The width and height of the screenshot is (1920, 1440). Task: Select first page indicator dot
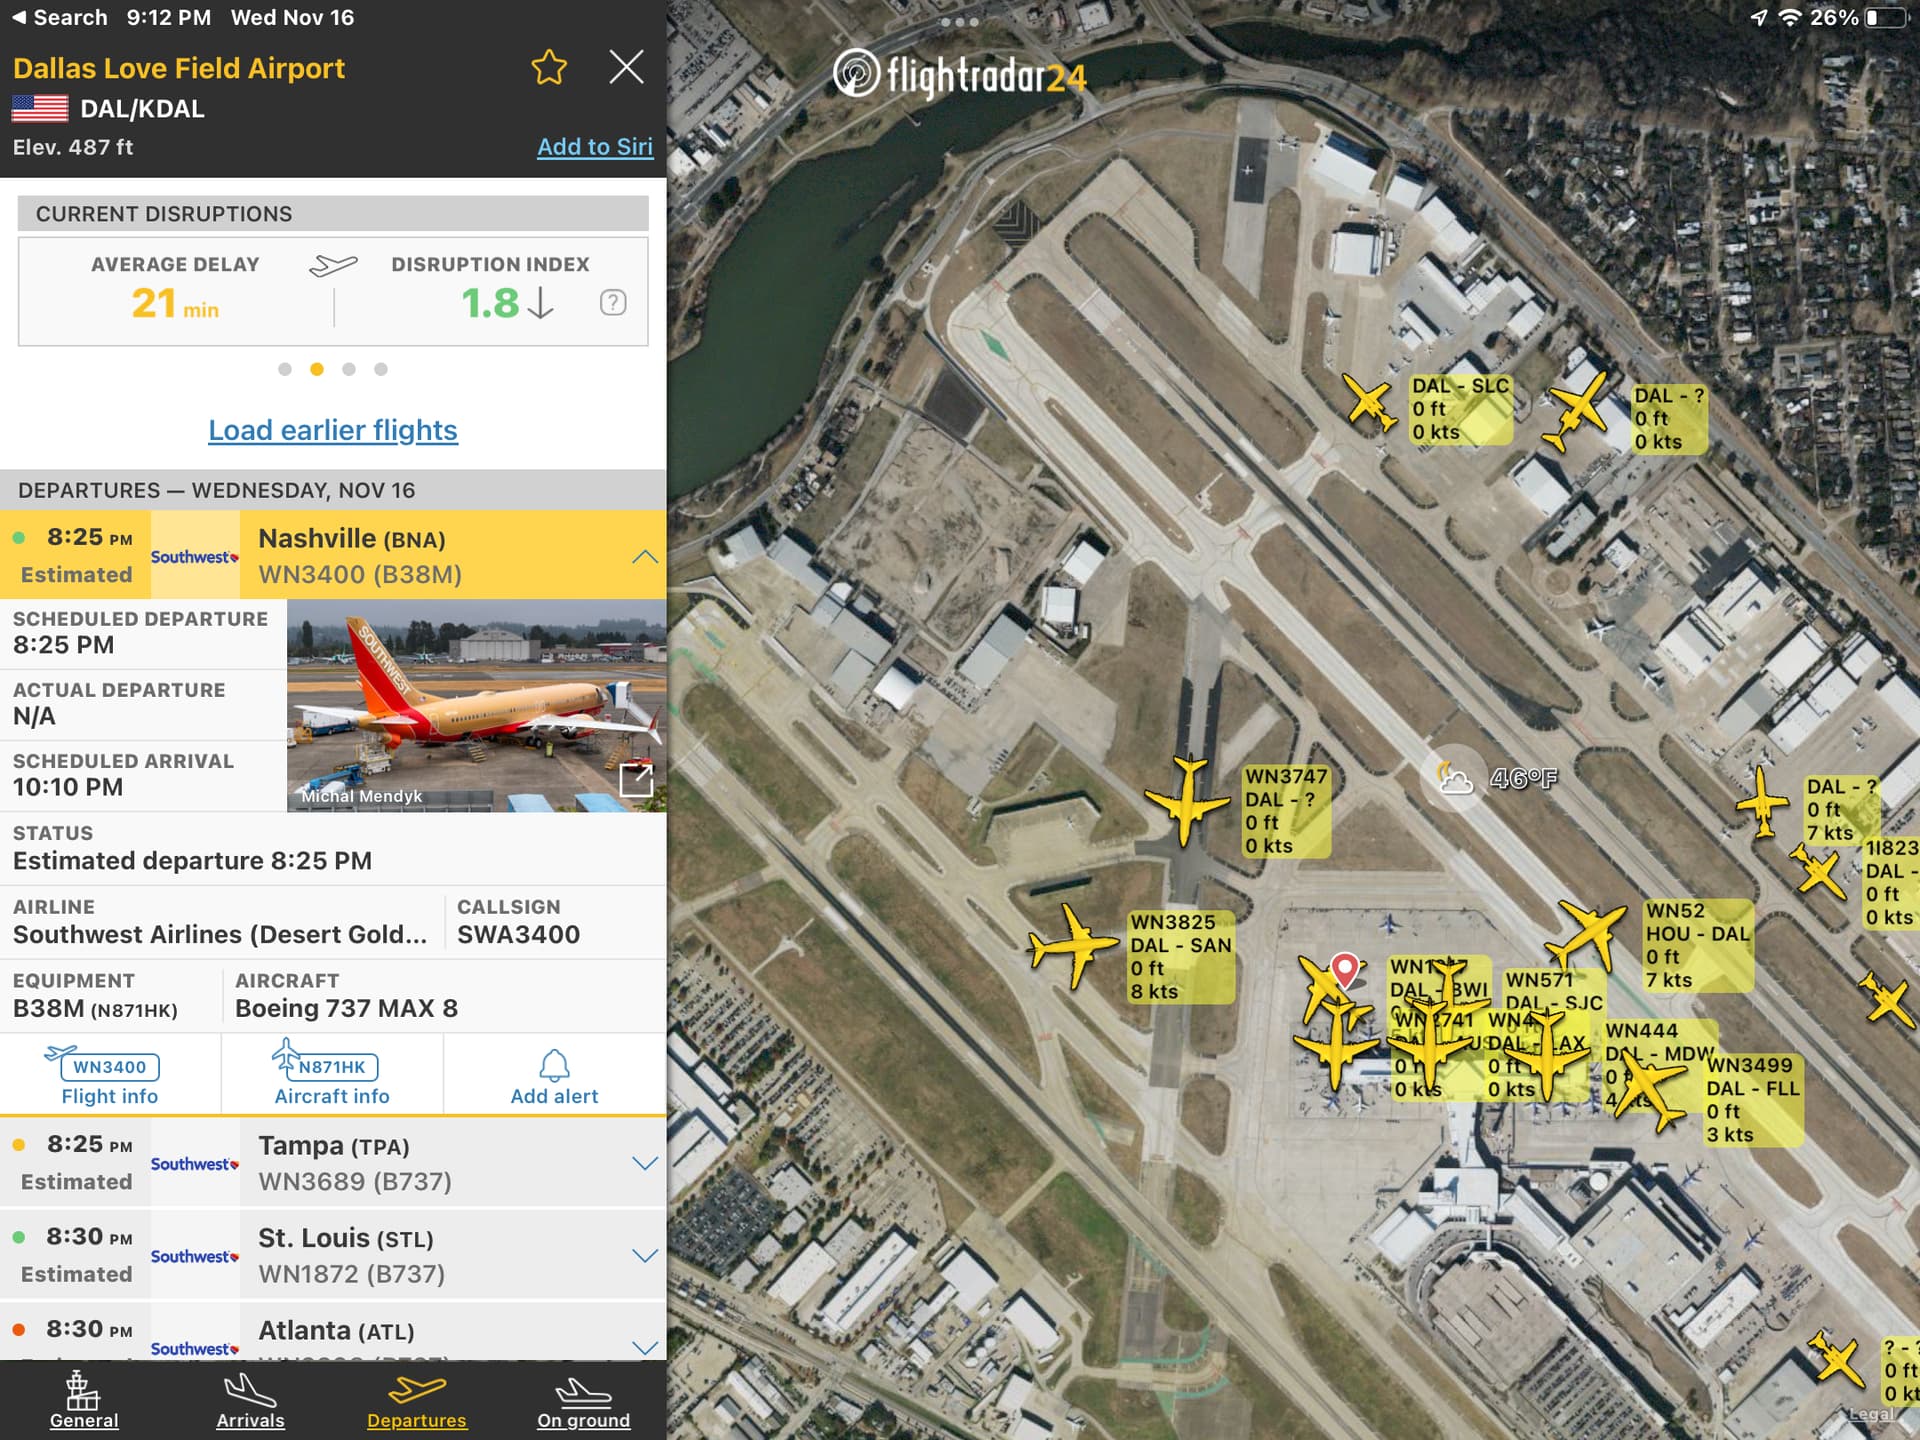[x=285, y=369]
